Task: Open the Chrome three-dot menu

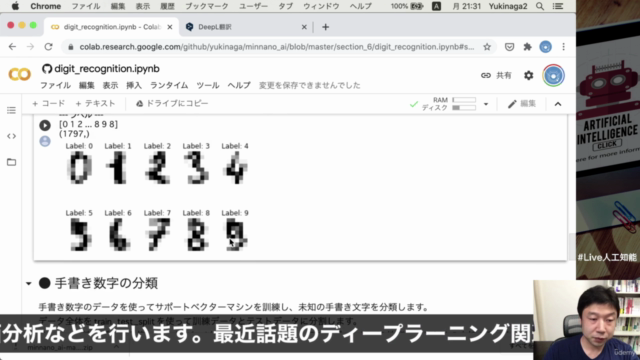Action: click(564, 47)
